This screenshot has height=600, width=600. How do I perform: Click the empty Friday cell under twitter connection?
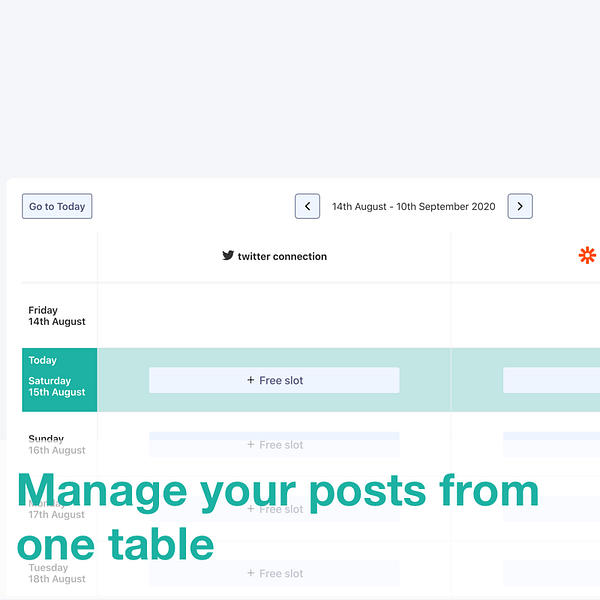[x=274, y=316]
